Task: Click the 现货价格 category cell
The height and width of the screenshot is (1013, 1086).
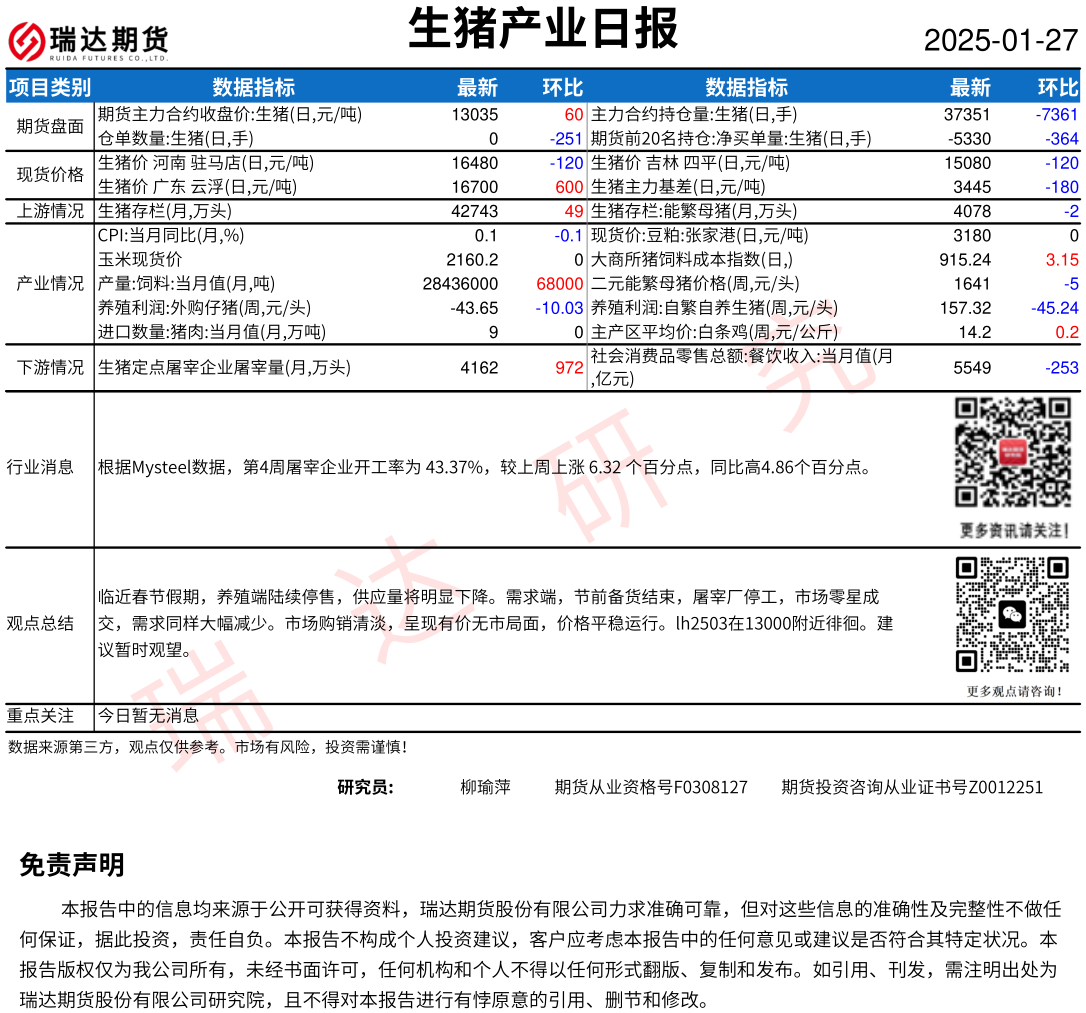Action: (50, 174)
